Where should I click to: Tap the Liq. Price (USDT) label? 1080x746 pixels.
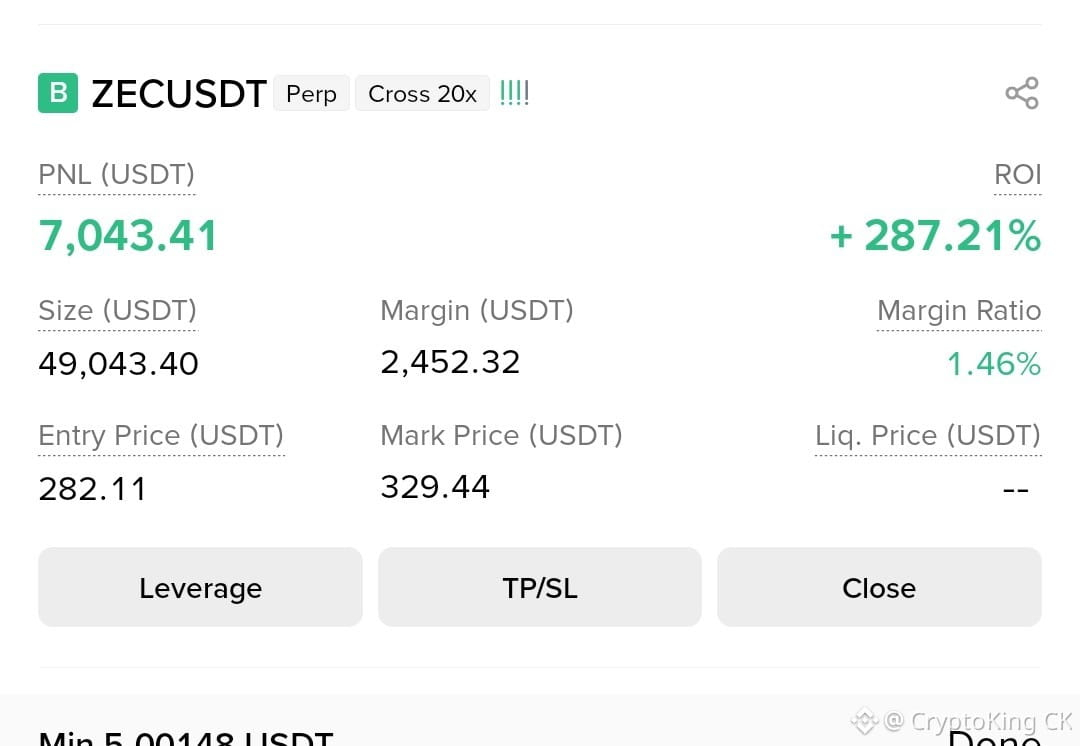[928, 435]
